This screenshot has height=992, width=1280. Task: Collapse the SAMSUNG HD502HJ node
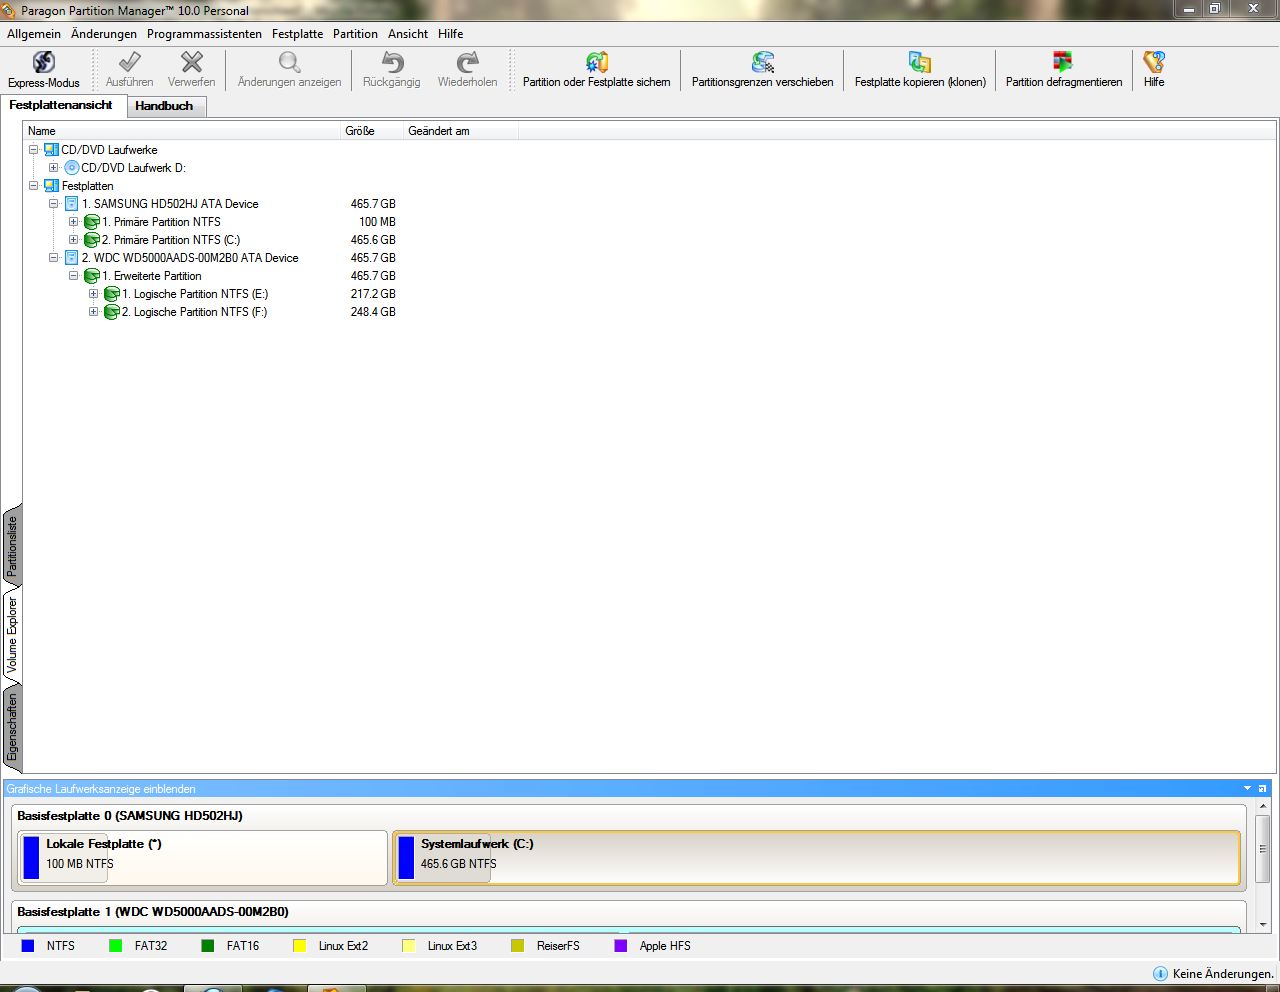click(54, 204)
